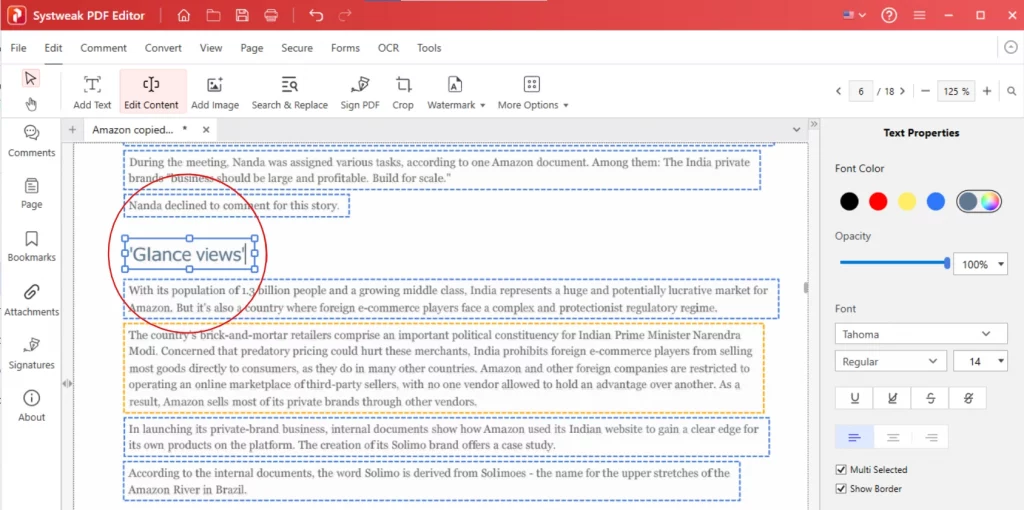Viewport: 1024px width, 510px height.
Task: Undo the last action
Action: click(316, 16)
